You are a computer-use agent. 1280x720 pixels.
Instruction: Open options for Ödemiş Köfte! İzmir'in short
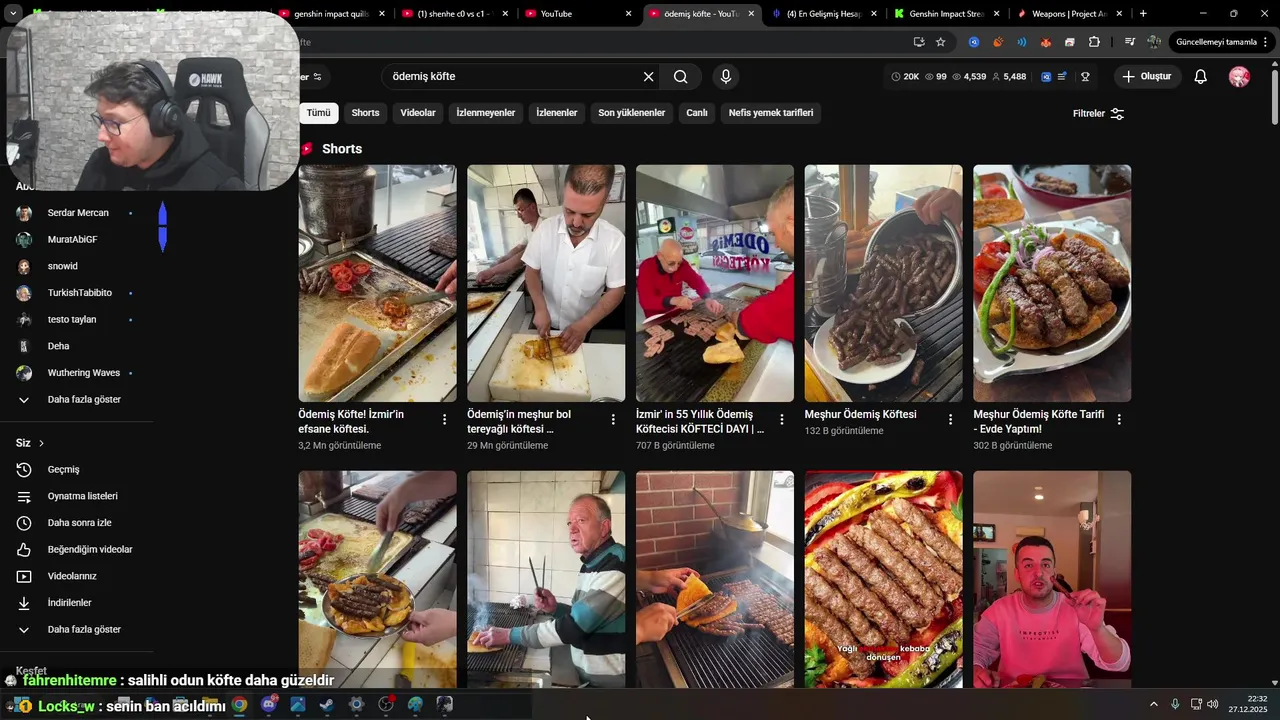point(444,420)
